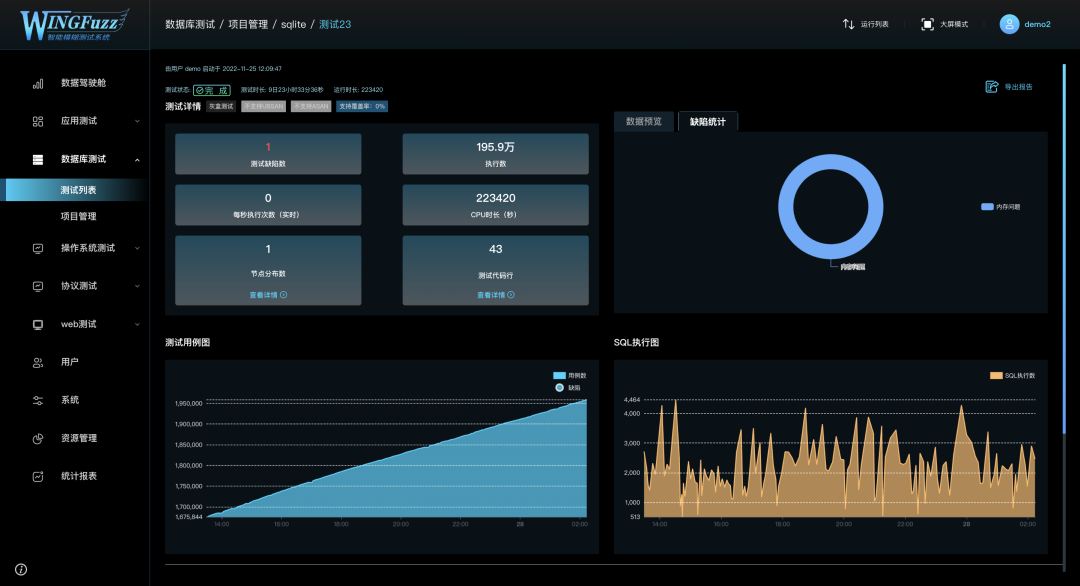Click the 数据库测试 database icon in sidebar
1080x586 pixels.
[38, 160]
